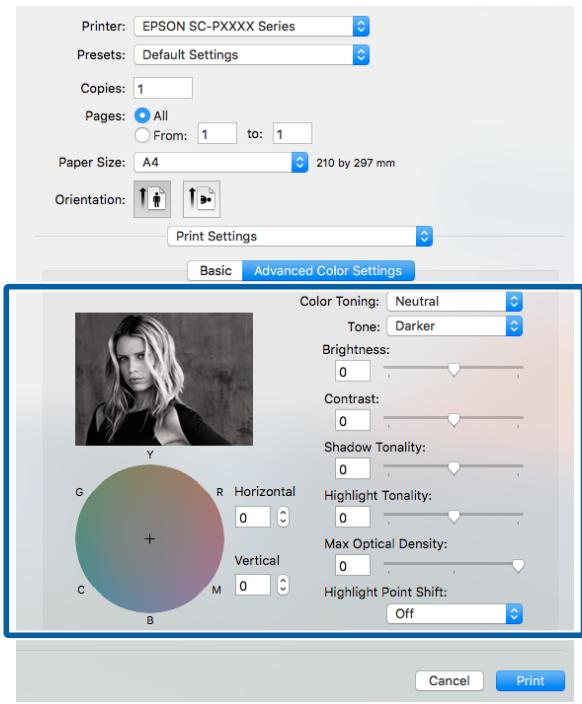Click the Contrast slider handle
This screenshot has width=582, height=704.
tap(454, 420)
